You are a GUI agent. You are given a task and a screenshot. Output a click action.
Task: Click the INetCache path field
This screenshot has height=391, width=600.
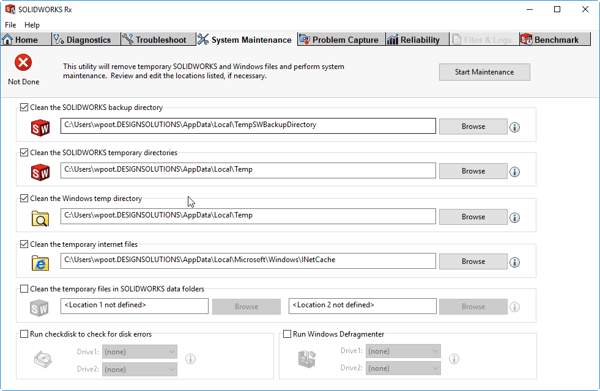(248, 261)
